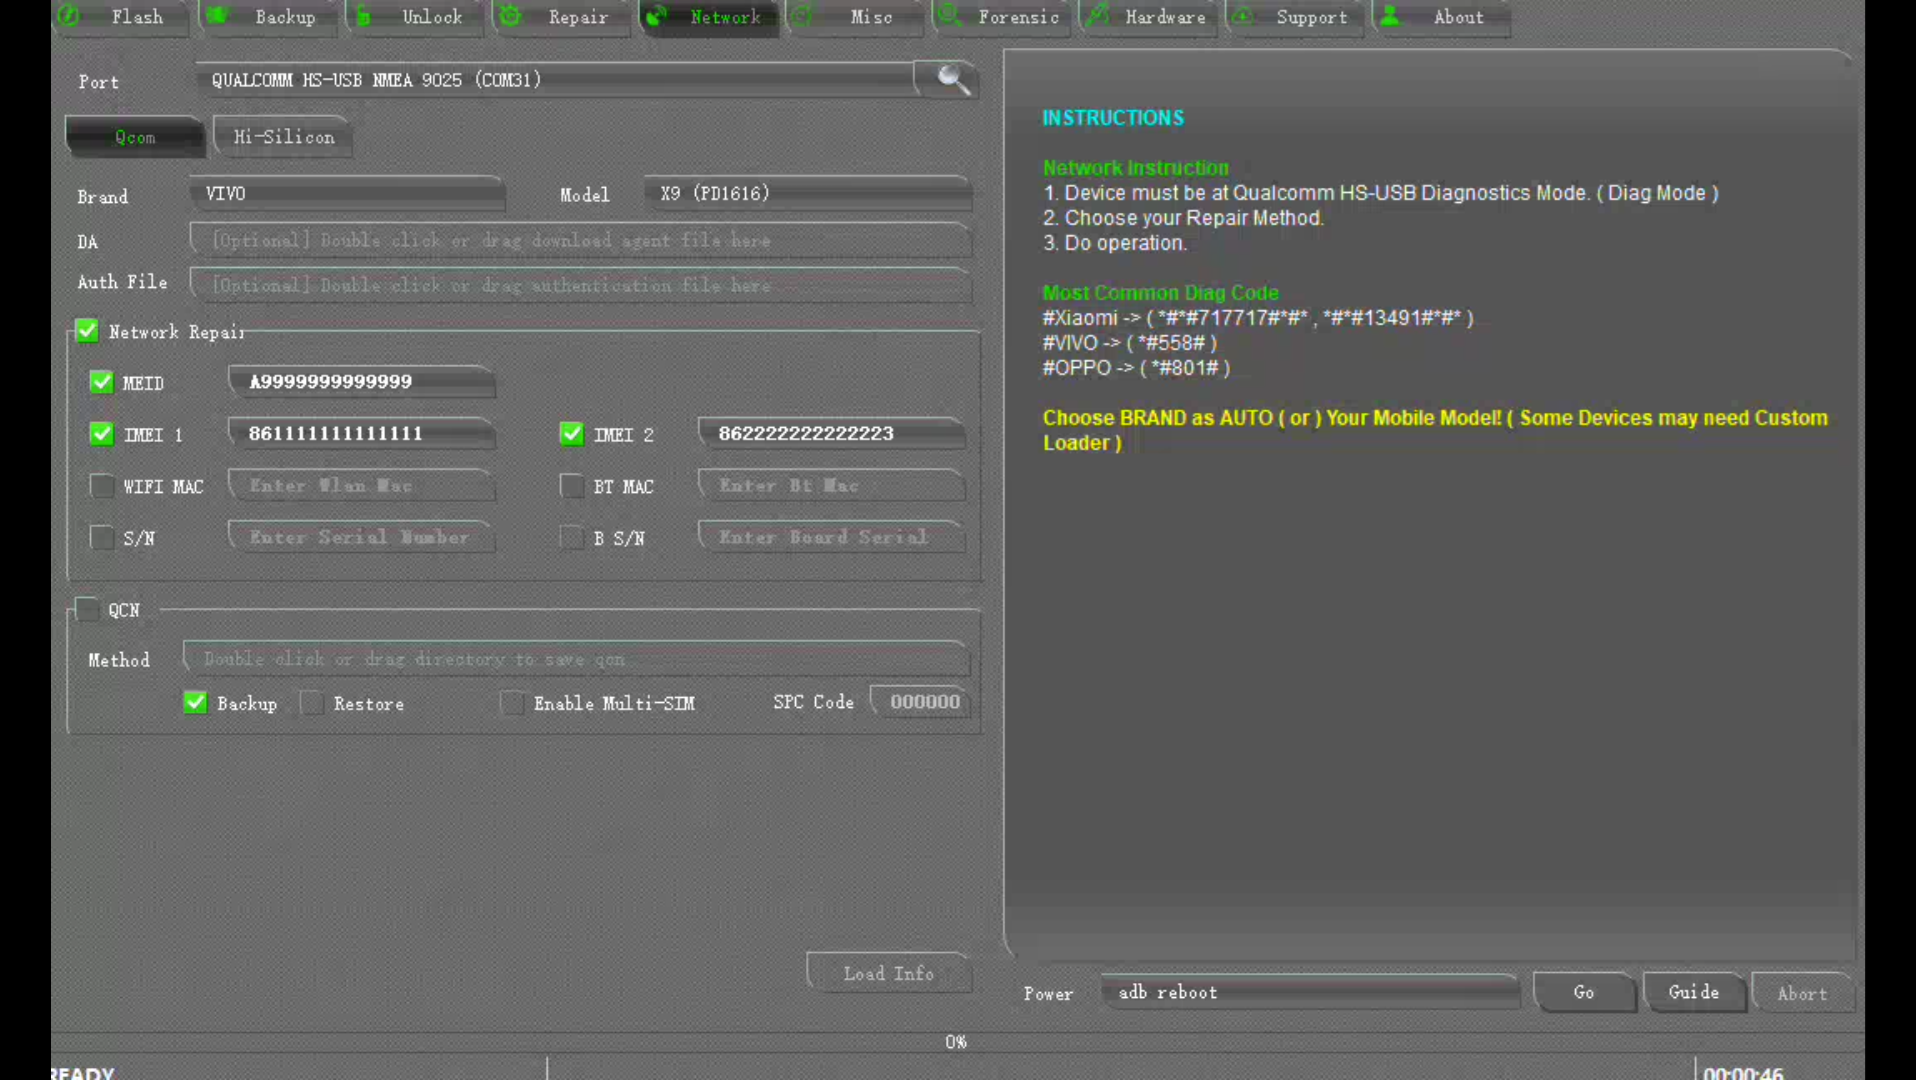Viewport: 1916px width, 1080px height.
Task: Click the Go button
Action: tap(1584, 992)
